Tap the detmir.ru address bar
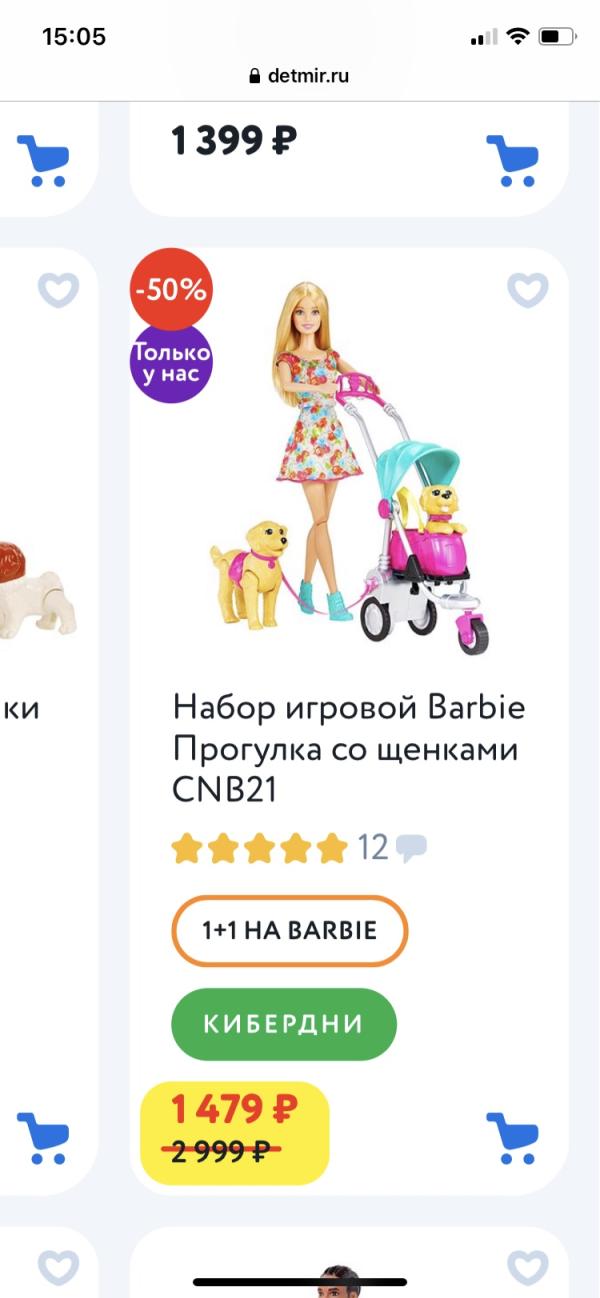 coord(299,75)
